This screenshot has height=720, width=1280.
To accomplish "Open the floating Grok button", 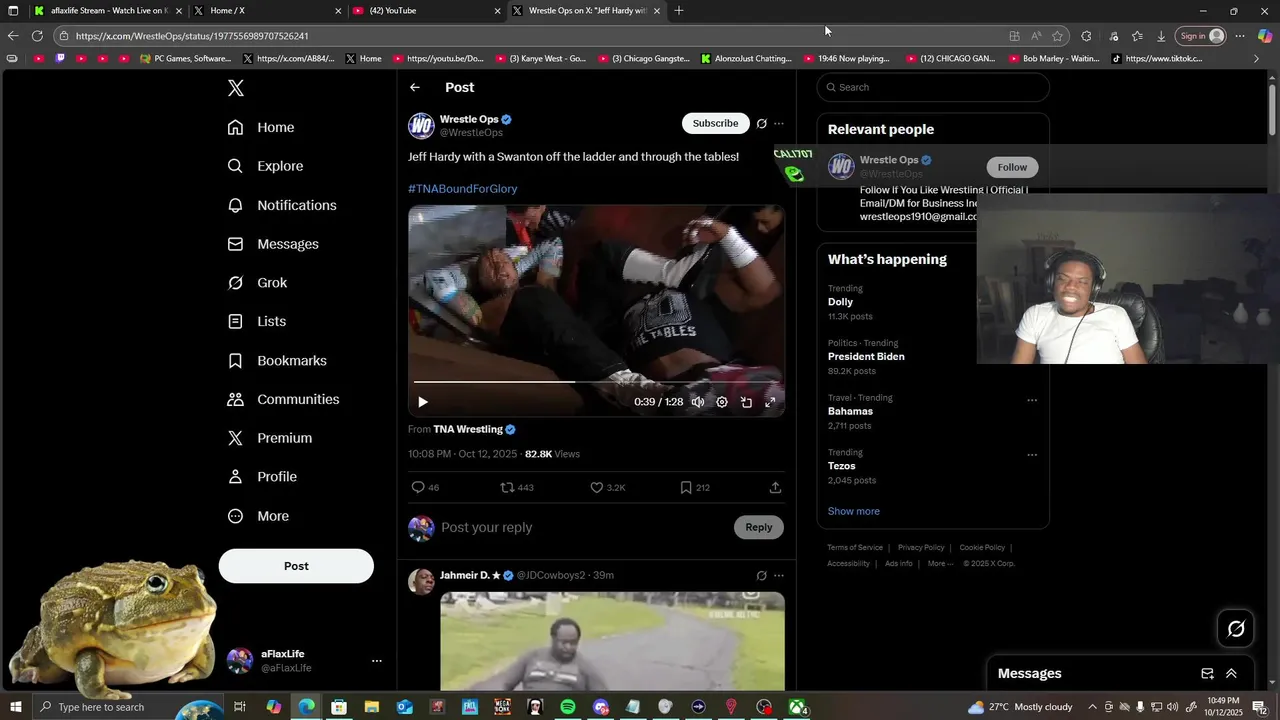I will (1236, 628).
